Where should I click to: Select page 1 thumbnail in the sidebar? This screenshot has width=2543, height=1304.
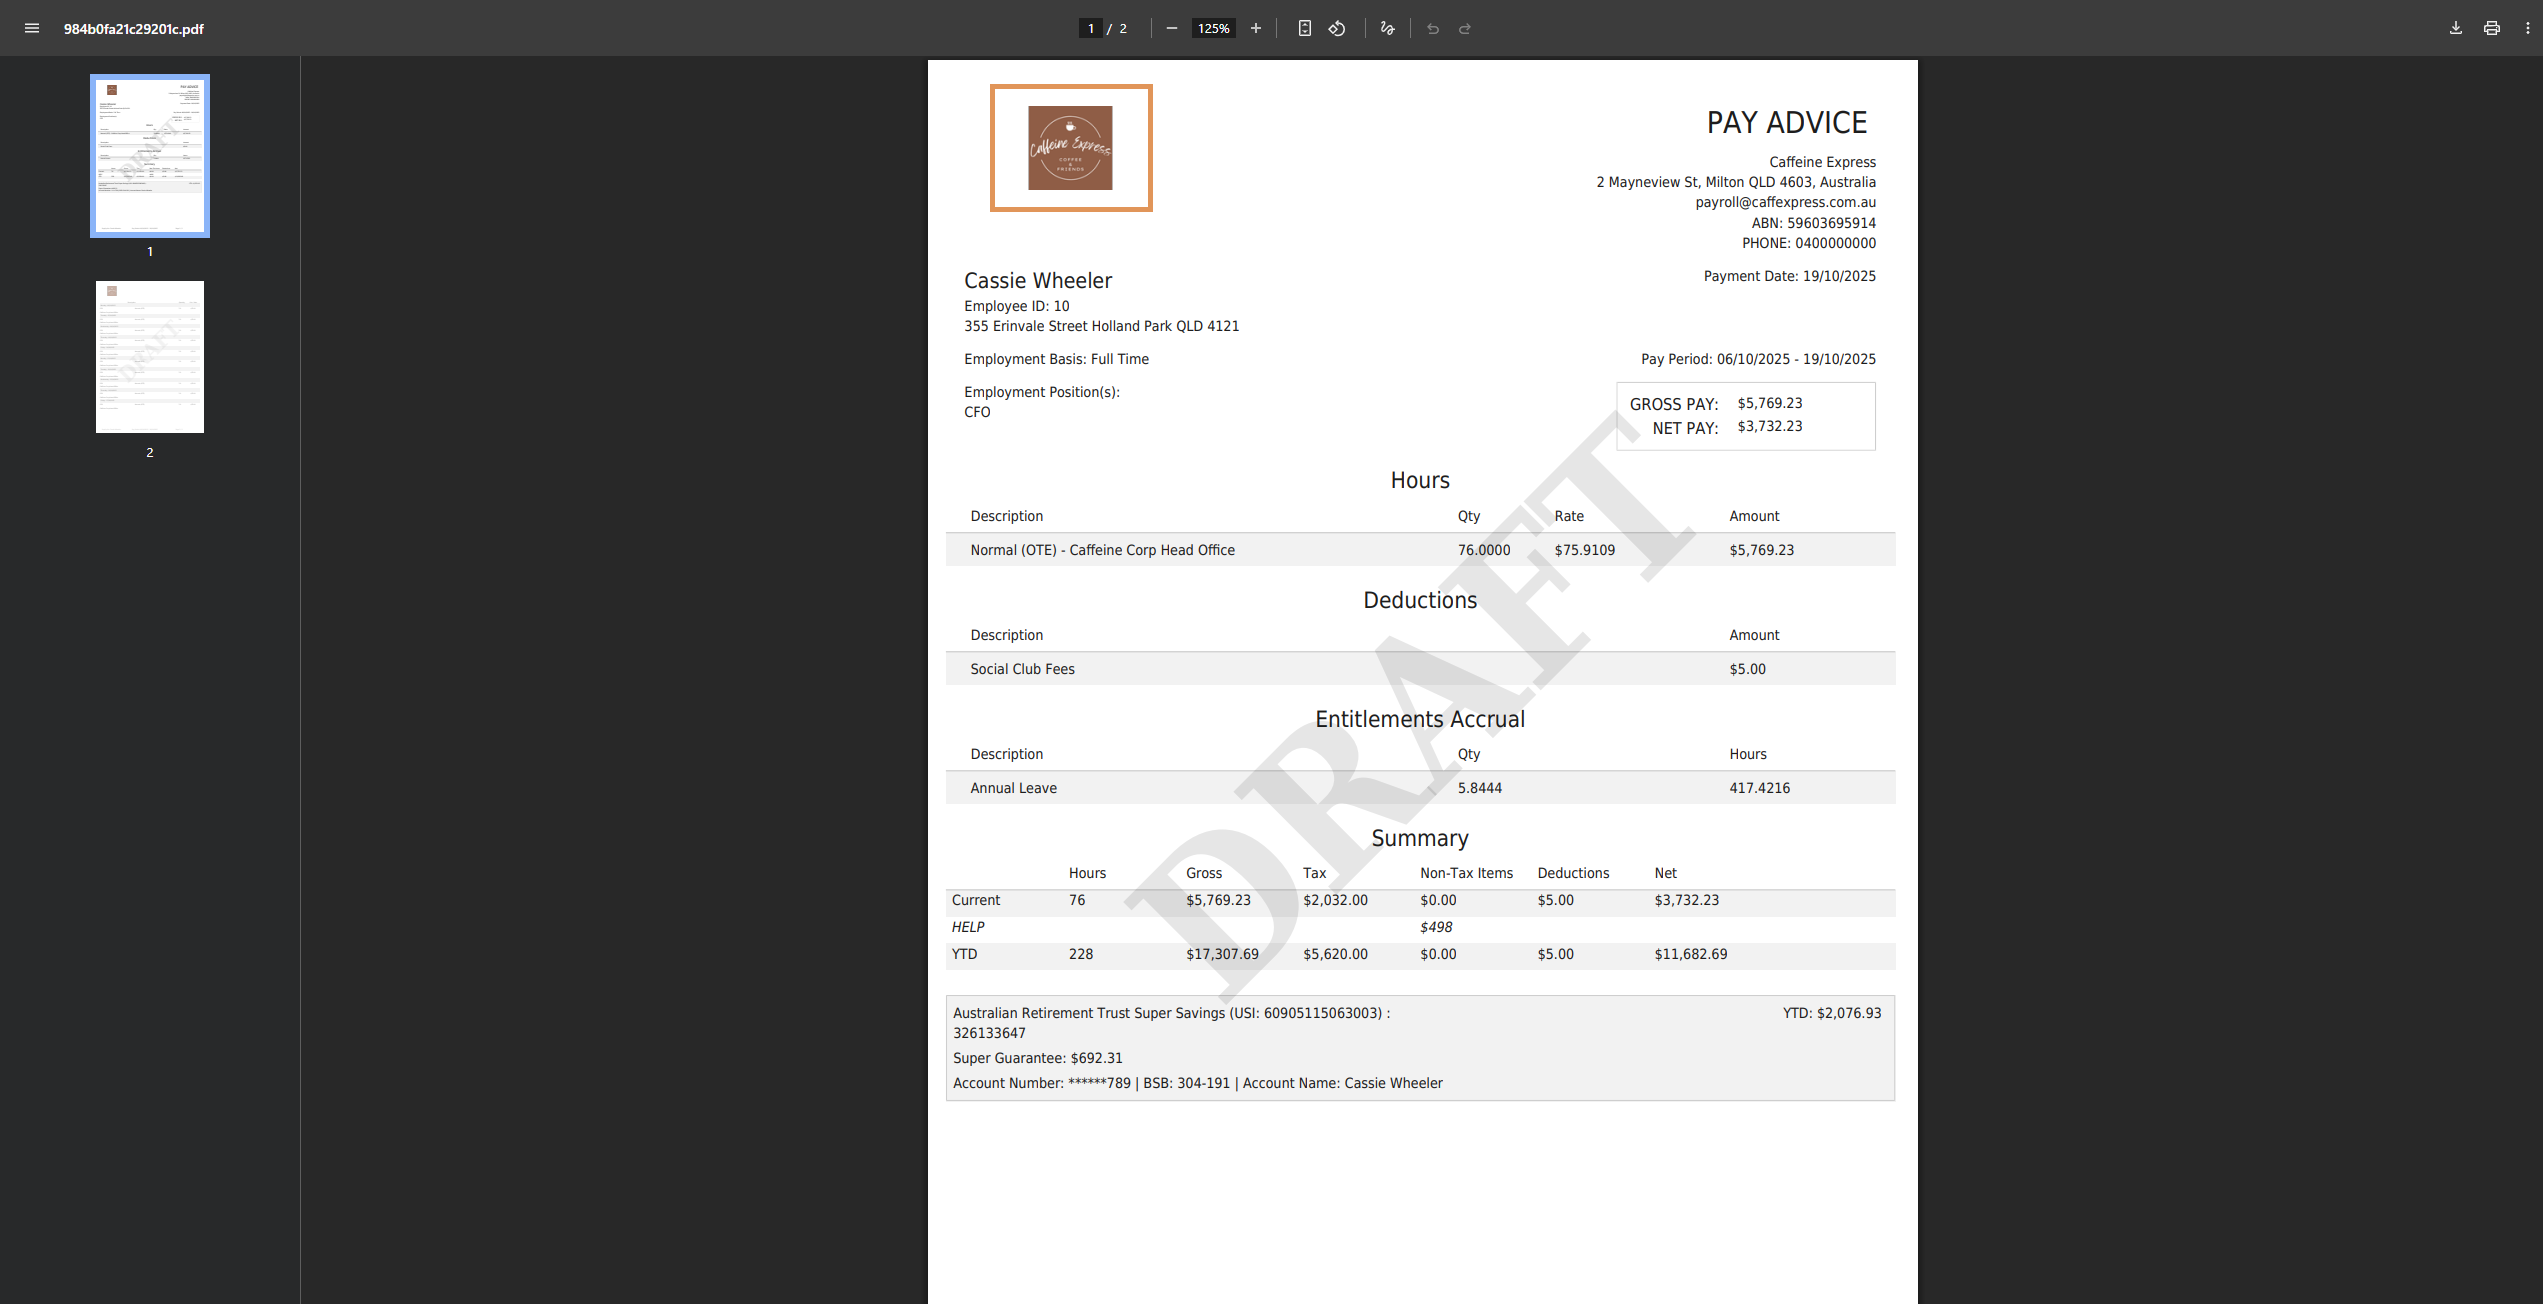click(x=150, y=156)
